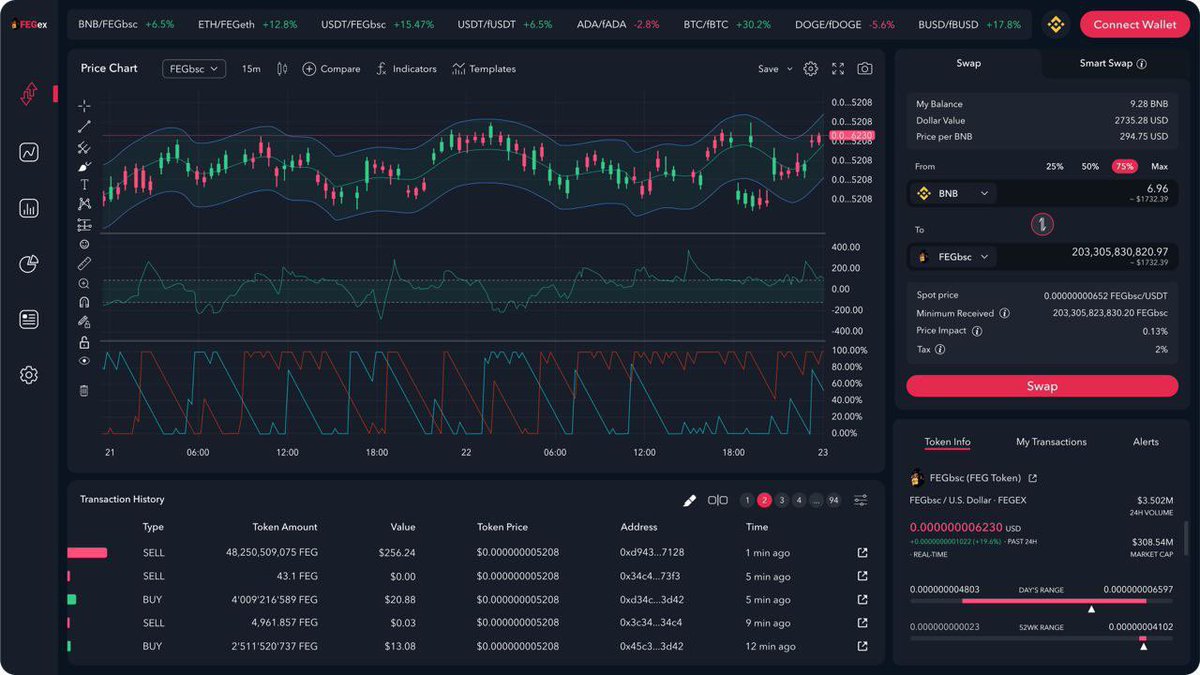Open external link for 1 min ago transaction
The width and height of the screenshot is (1200, 675).
click(862, 552)
